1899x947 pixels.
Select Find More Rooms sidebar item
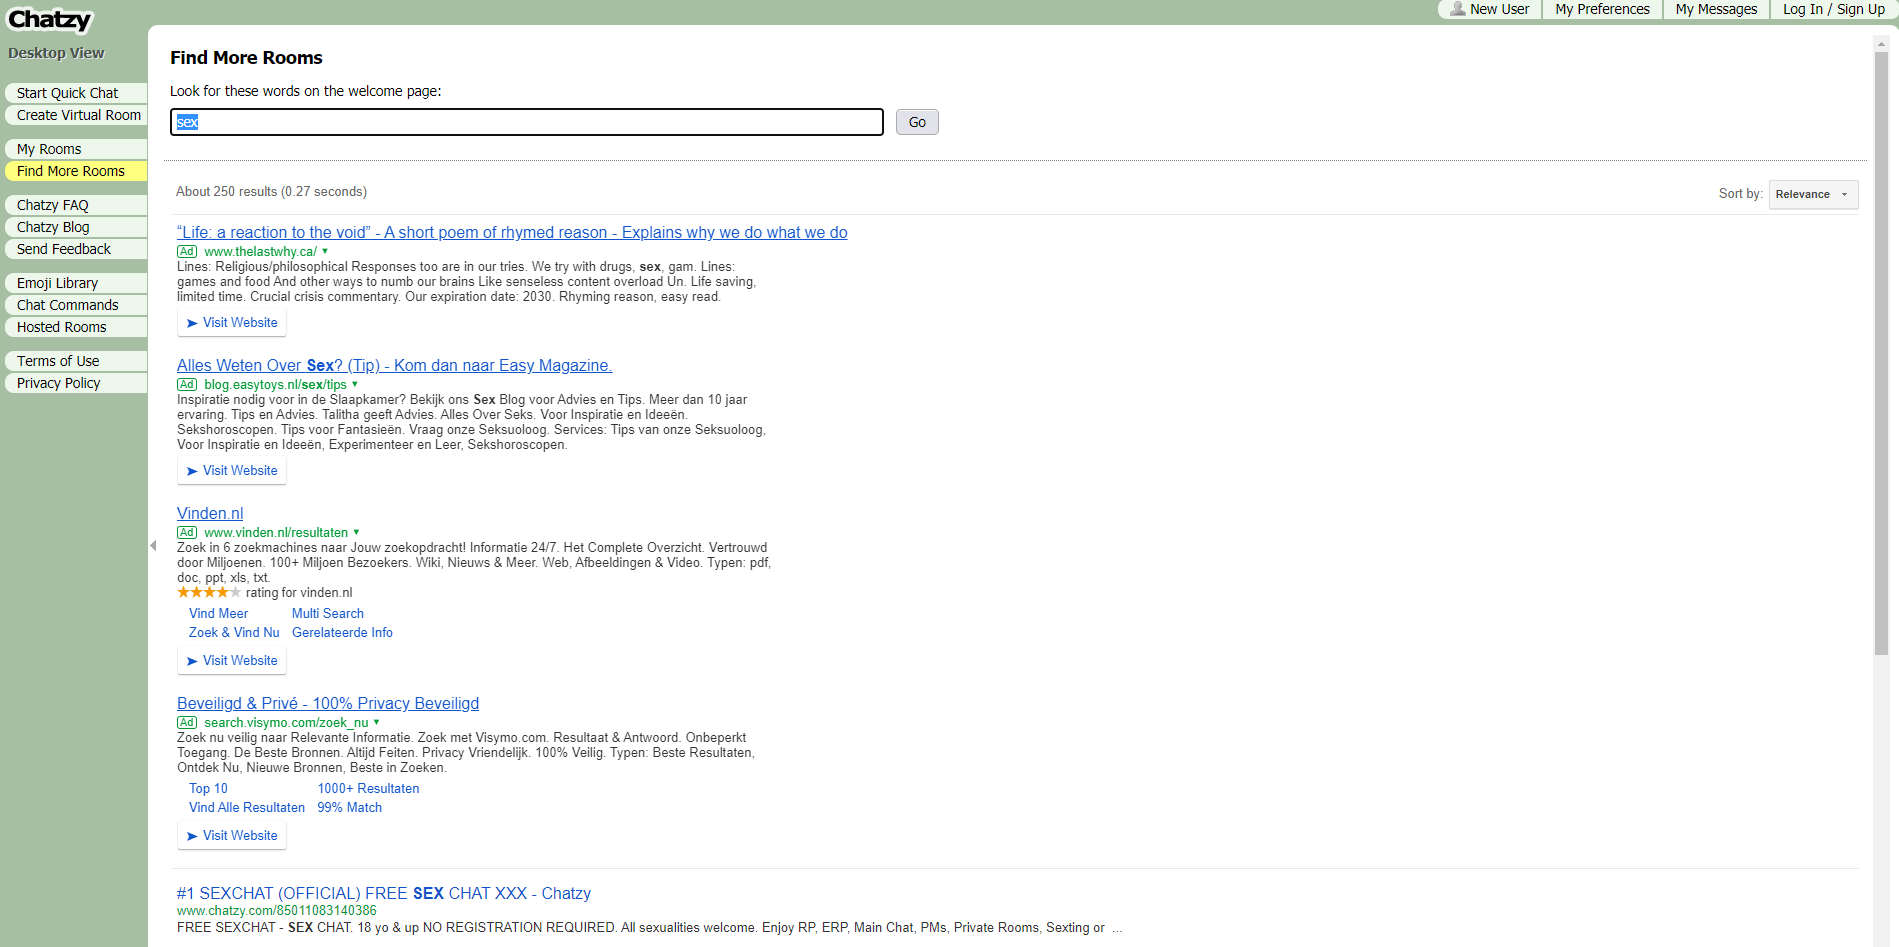76,171
